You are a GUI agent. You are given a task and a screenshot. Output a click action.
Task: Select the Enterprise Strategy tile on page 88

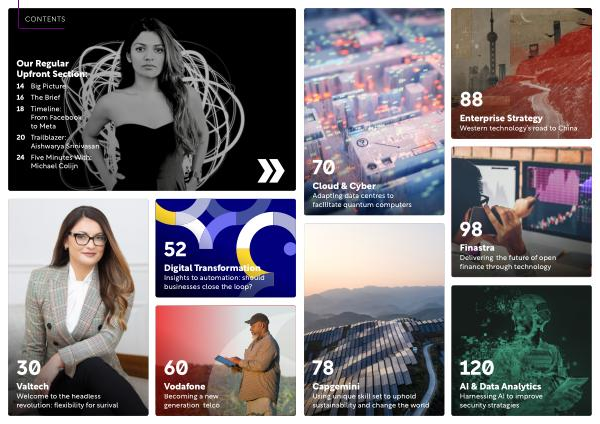[521, 73]
